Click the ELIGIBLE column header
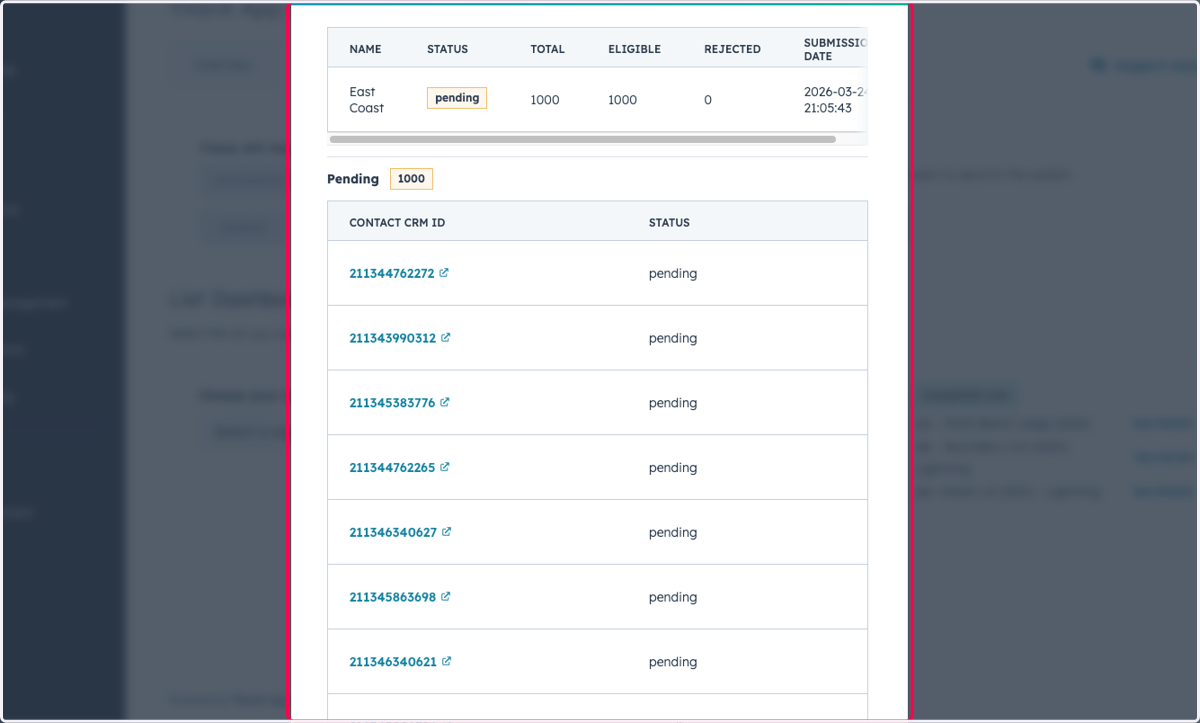 [635, 49]
